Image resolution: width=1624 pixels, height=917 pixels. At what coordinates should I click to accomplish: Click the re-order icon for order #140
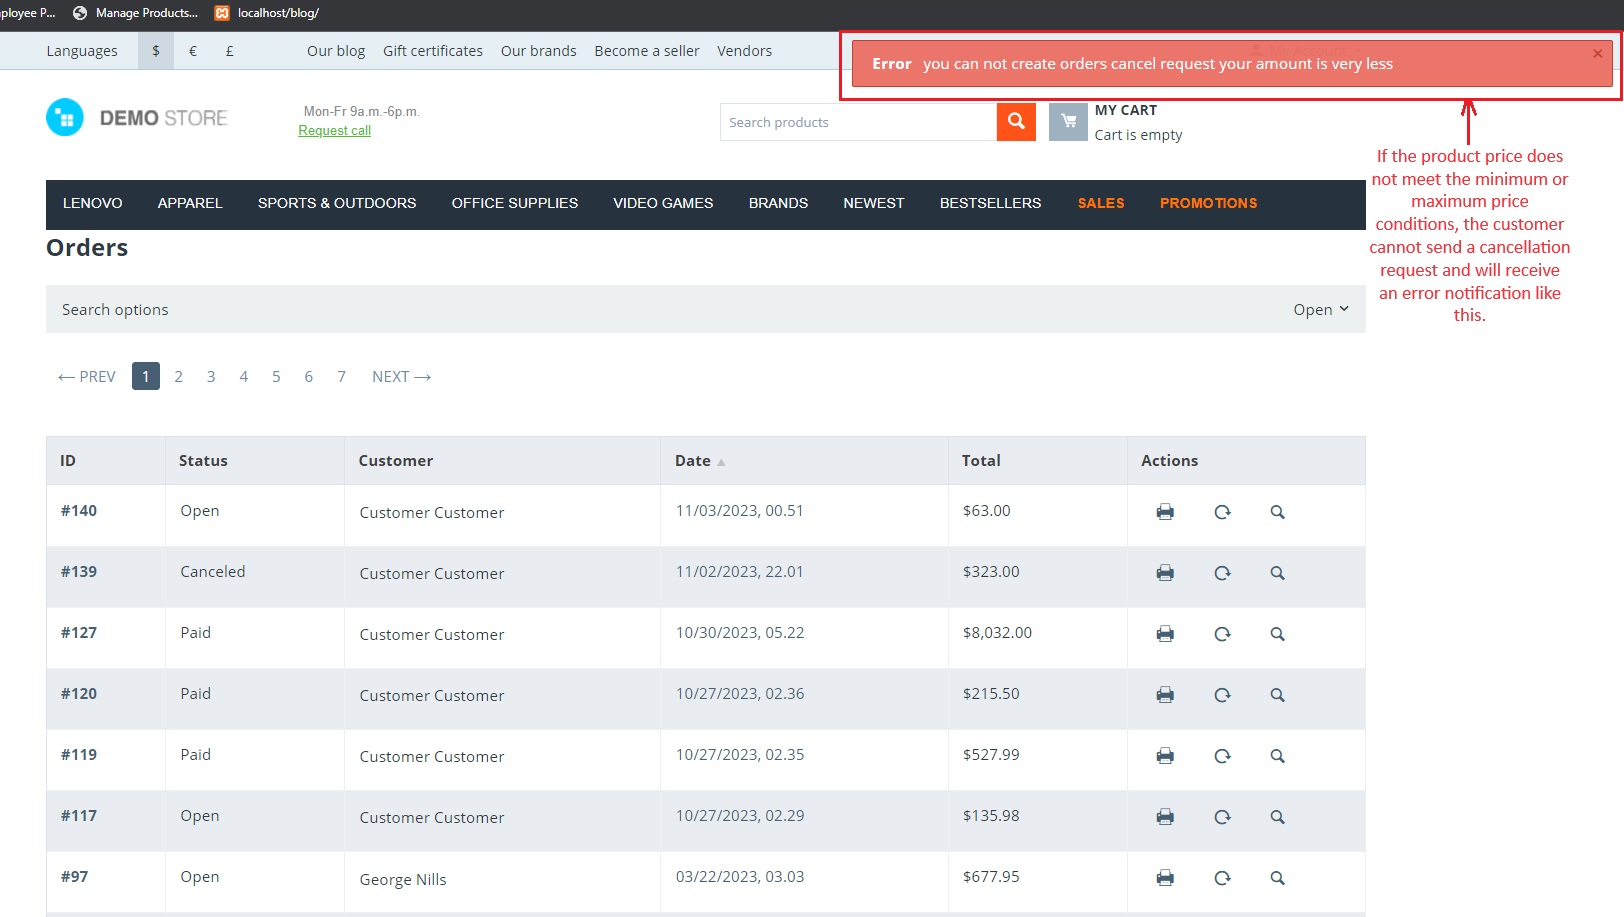(x=1222, y=512)
